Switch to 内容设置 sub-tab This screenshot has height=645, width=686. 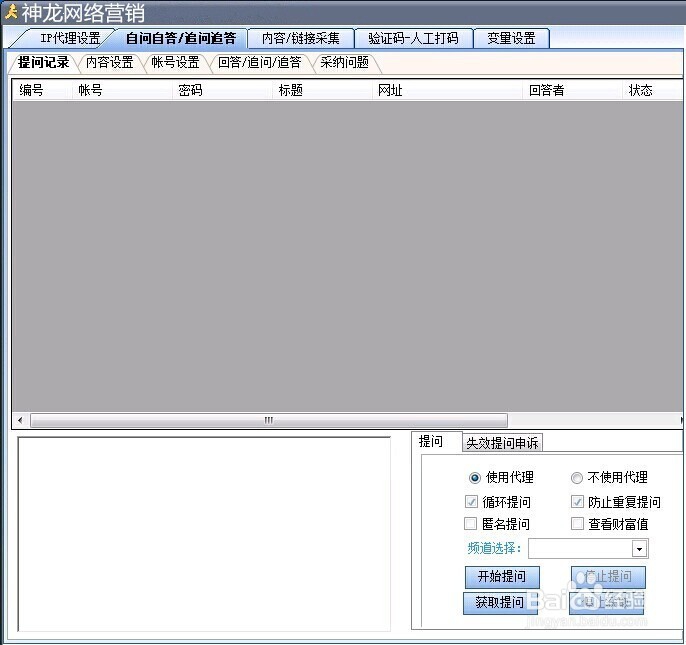(x=109, y=63)
